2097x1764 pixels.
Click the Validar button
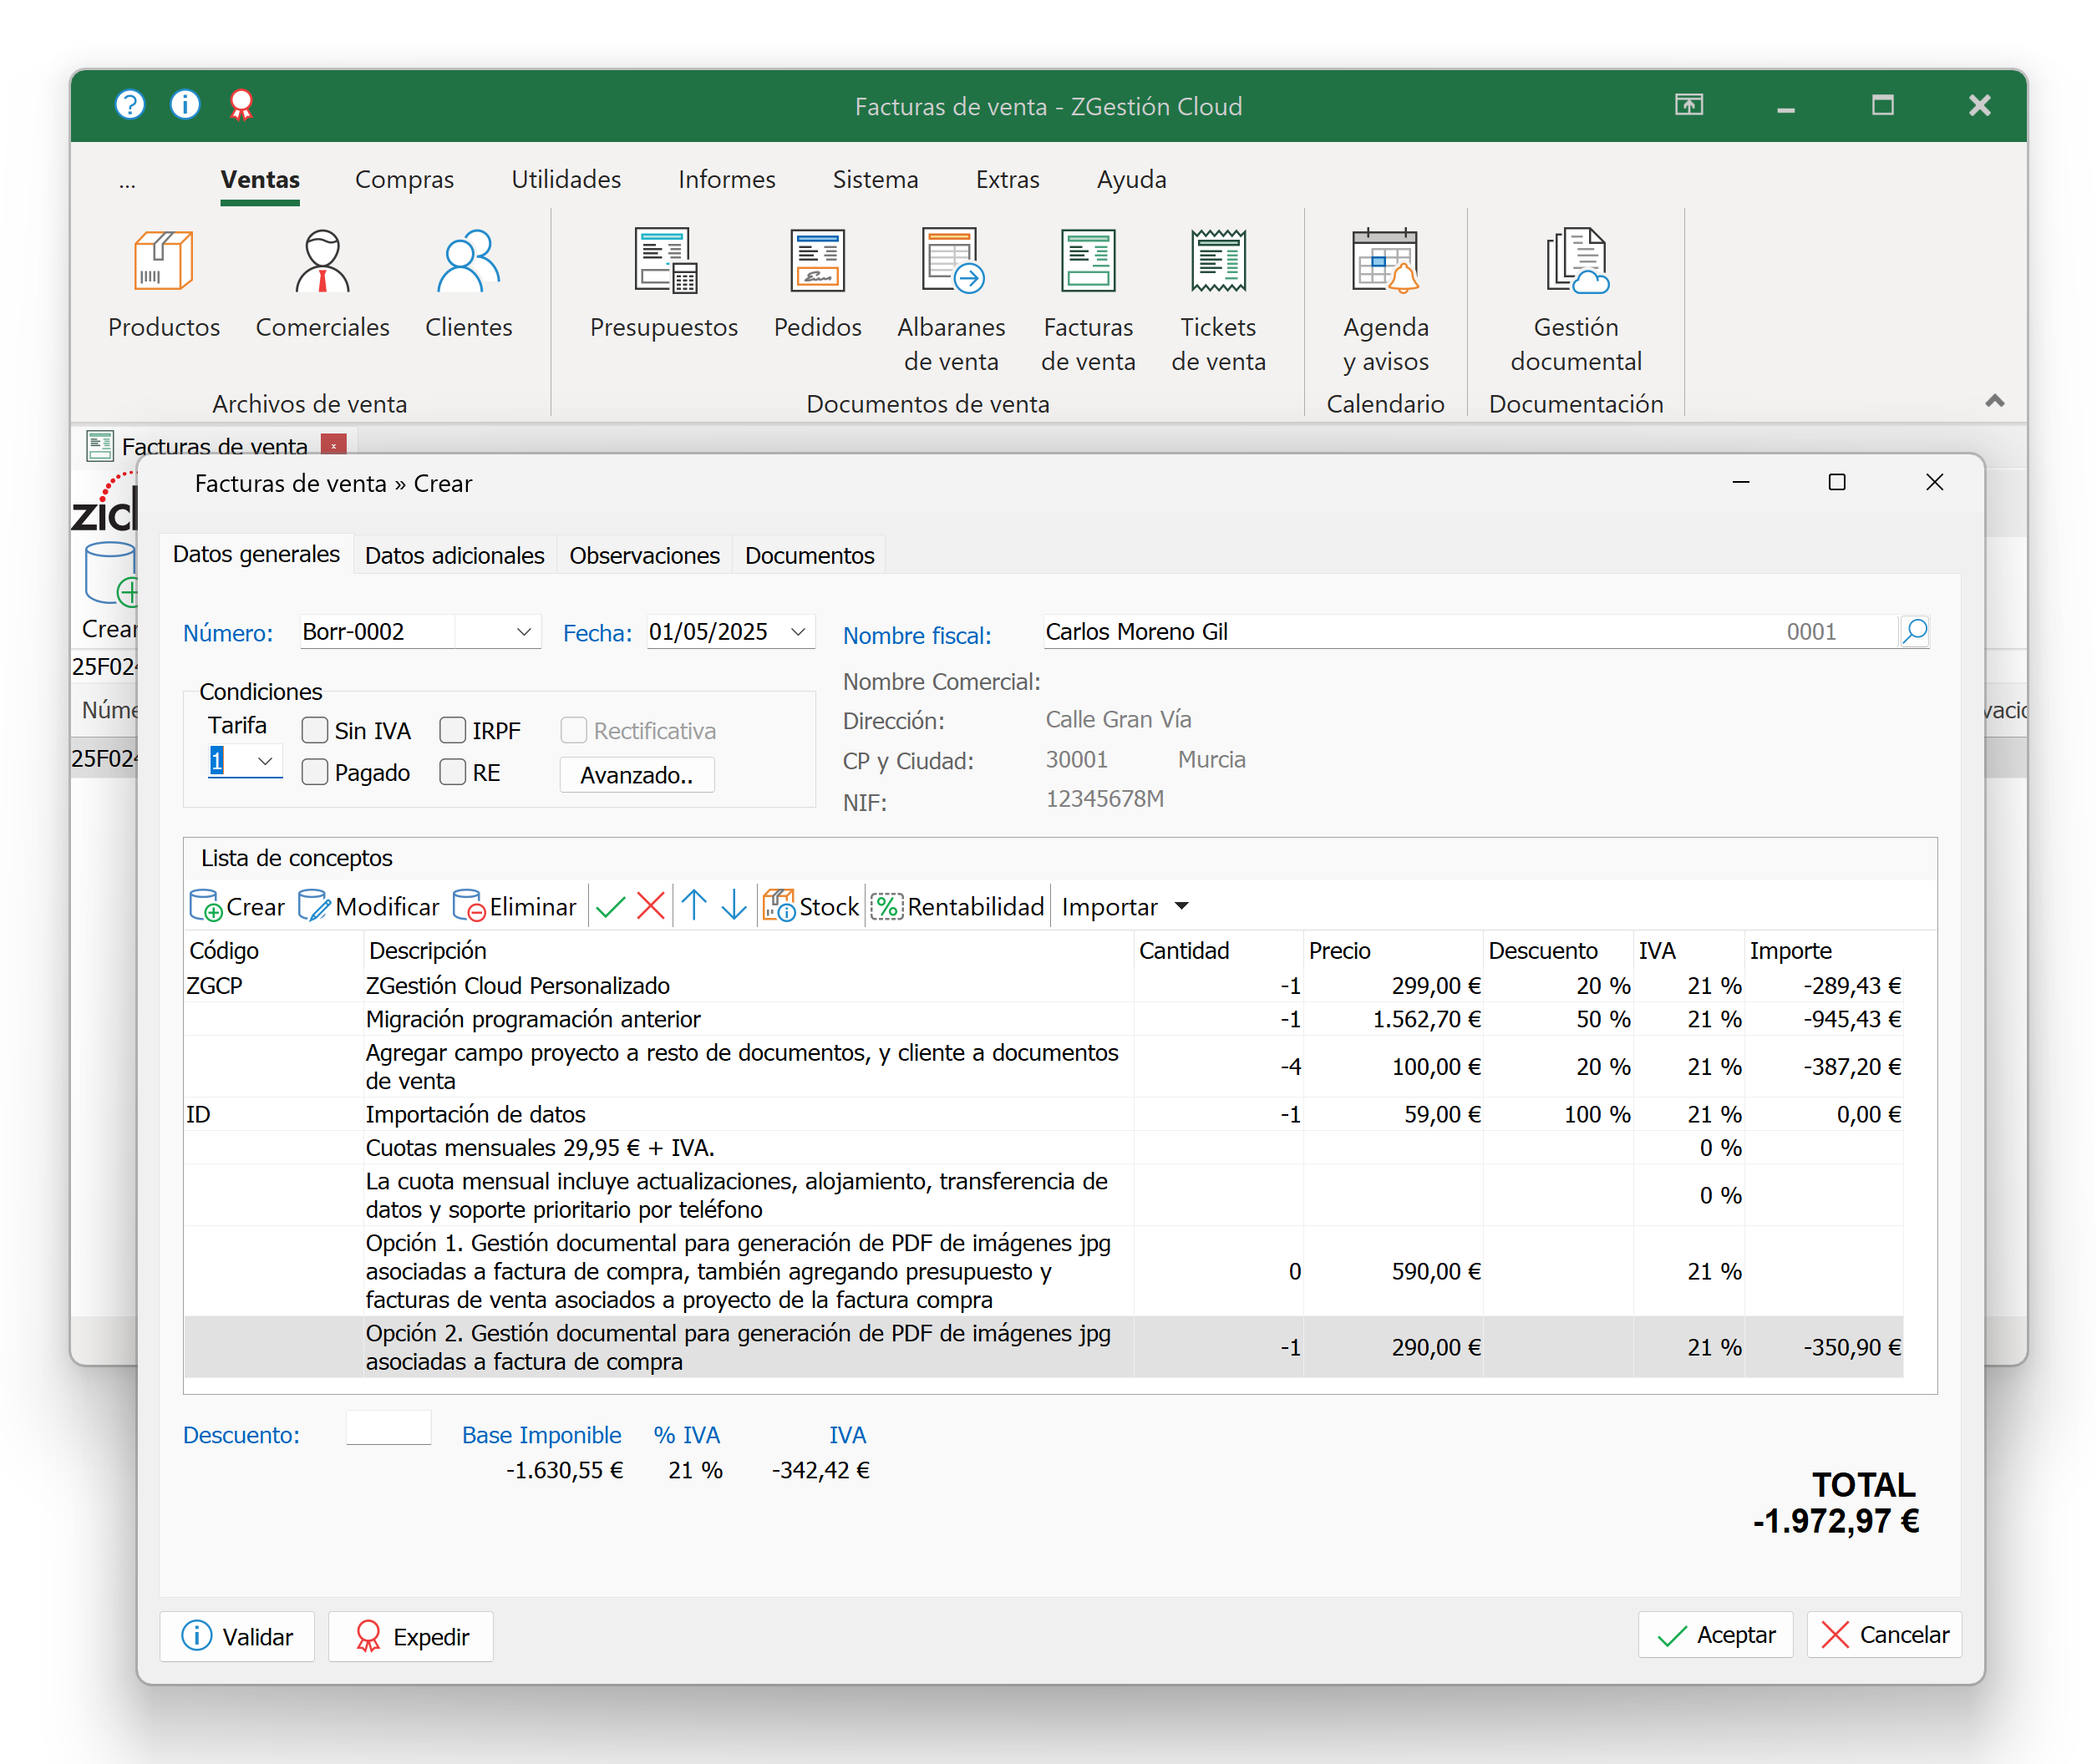pyautogui.click(x=237, y=1636)
